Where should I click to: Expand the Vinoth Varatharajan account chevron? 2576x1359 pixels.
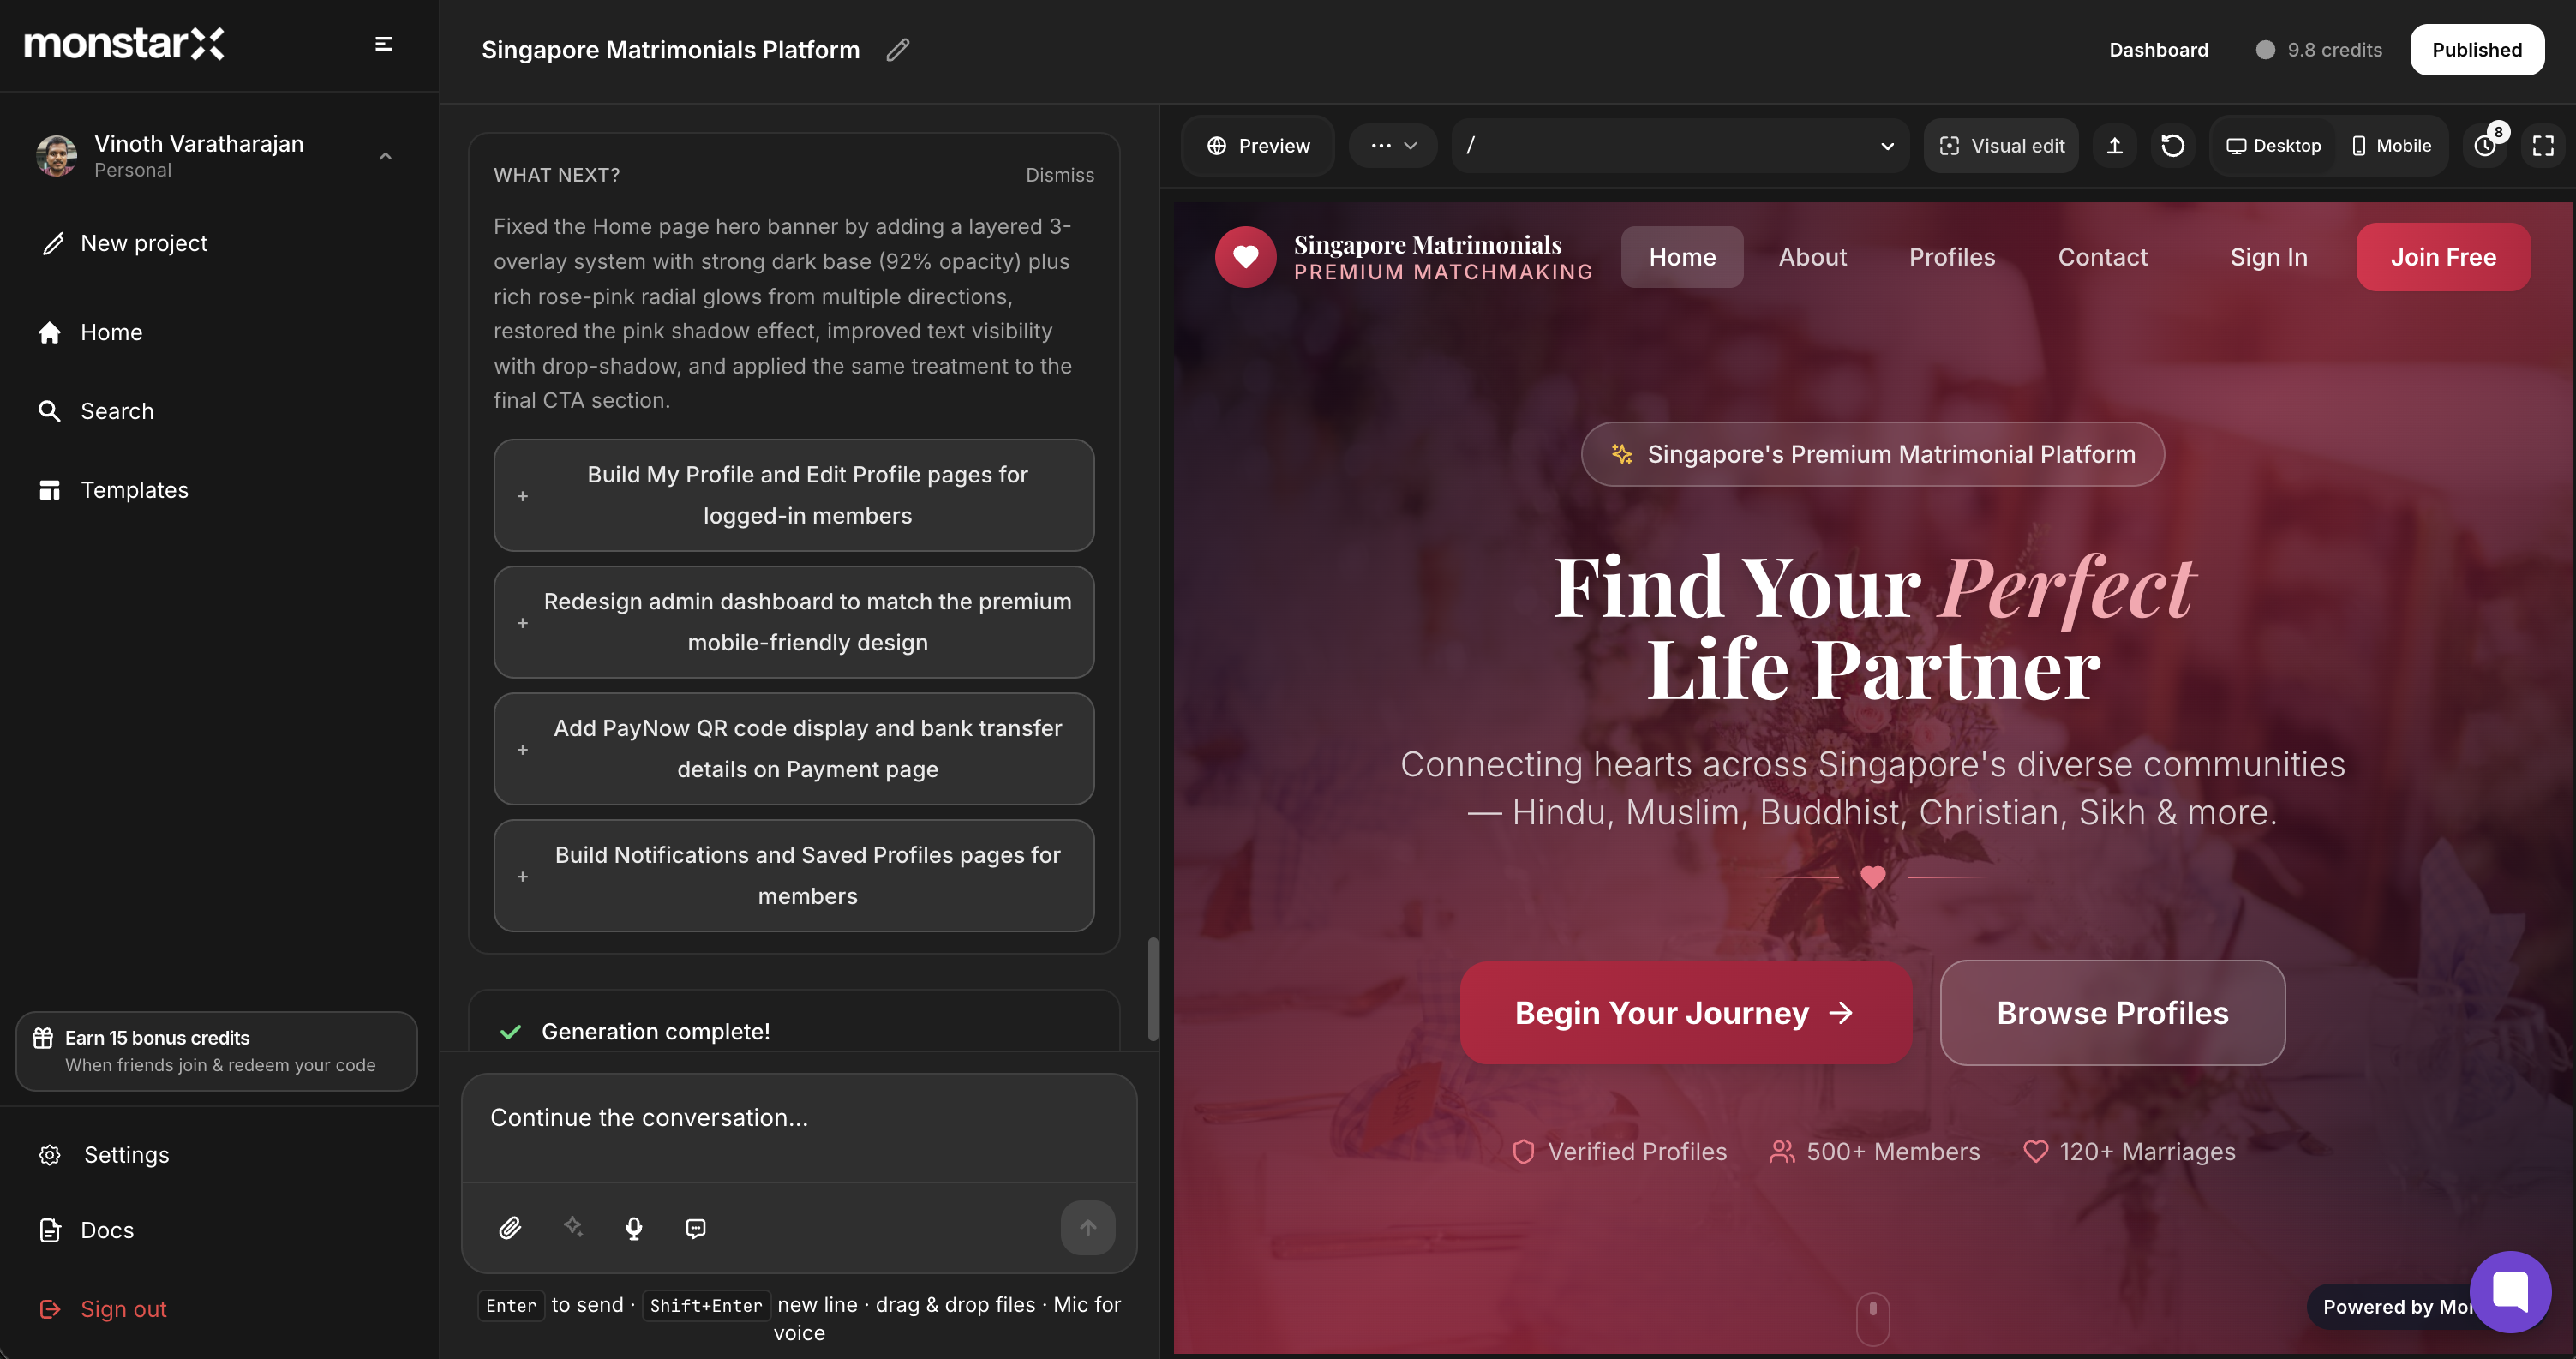coord(385,156)
